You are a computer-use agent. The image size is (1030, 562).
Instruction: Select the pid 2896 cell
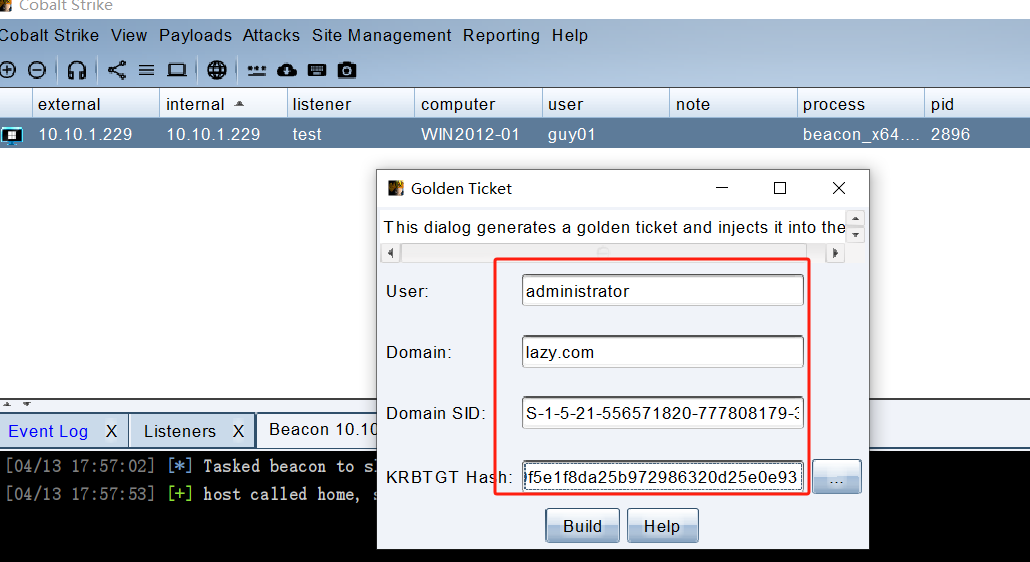977,134
